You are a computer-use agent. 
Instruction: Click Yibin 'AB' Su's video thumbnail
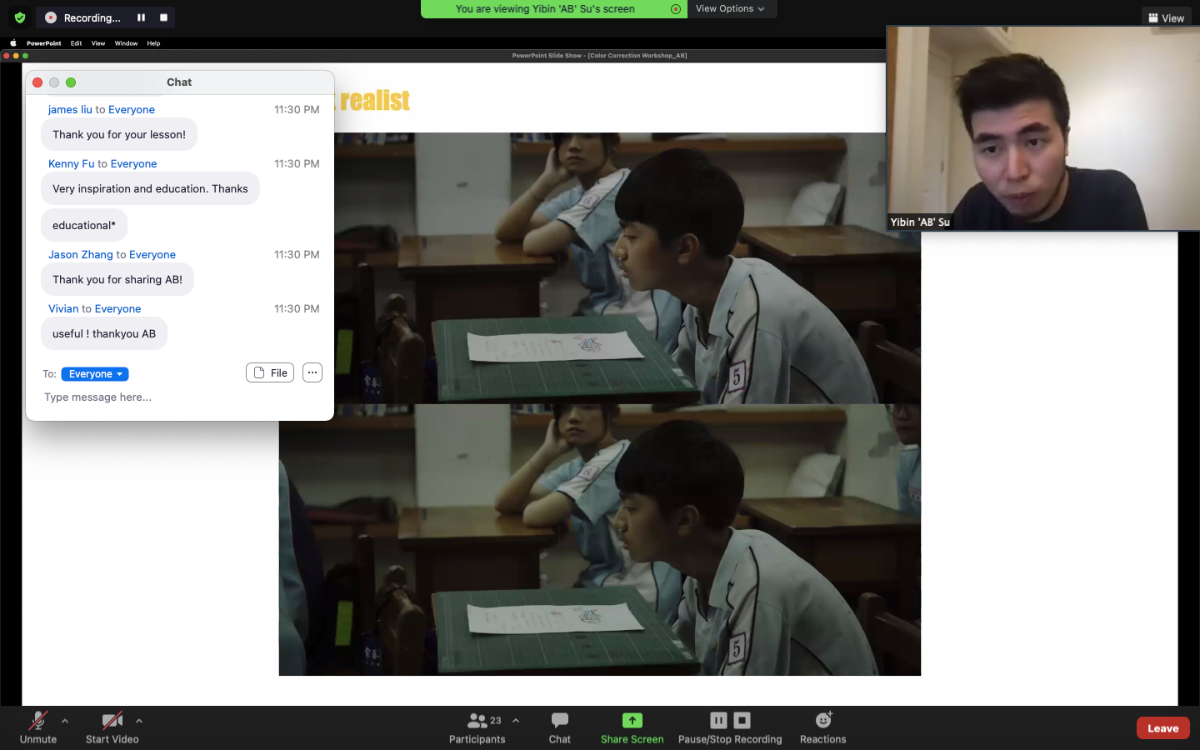tap(1042, 128)
